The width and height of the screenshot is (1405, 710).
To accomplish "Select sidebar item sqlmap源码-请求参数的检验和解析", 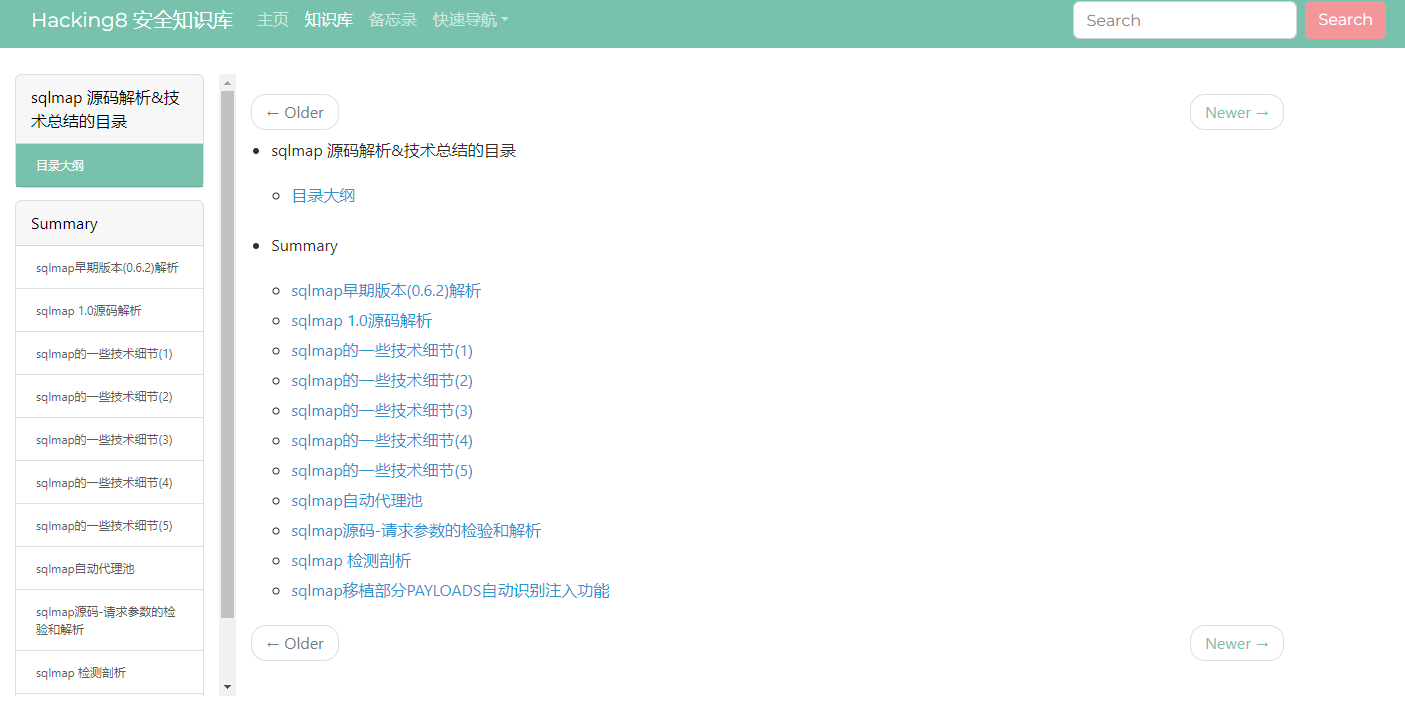I will pos(109,620).
